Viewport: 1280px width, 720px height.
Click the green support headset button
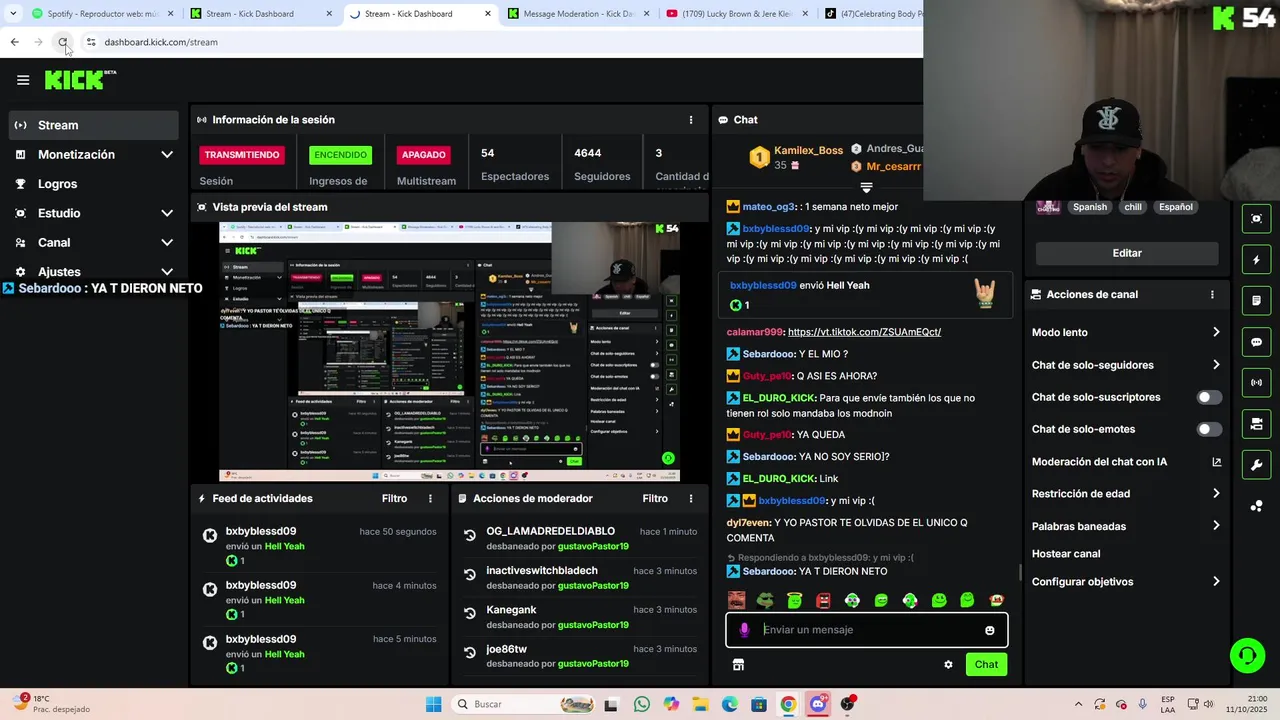point(1247,656)
